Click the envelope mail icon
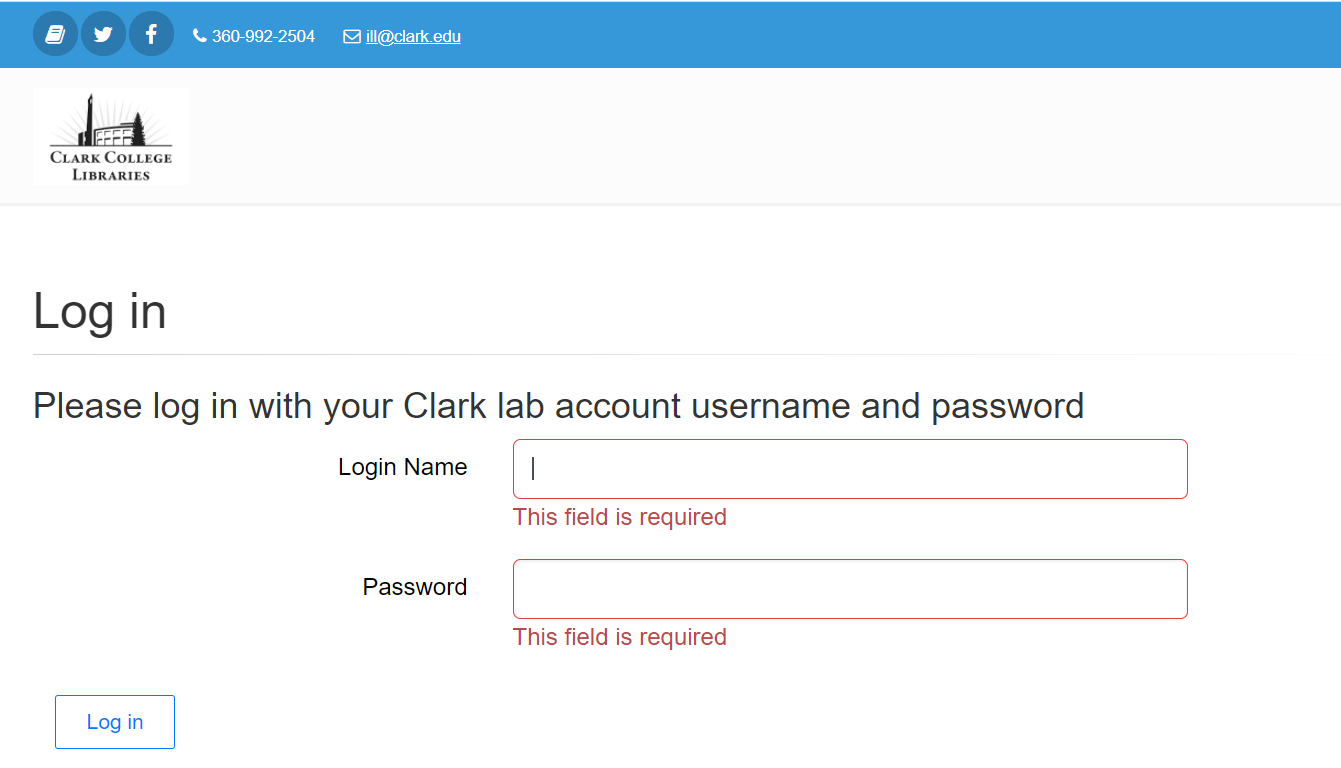This screenshot has height=768, width=1341. coord(352,37)
